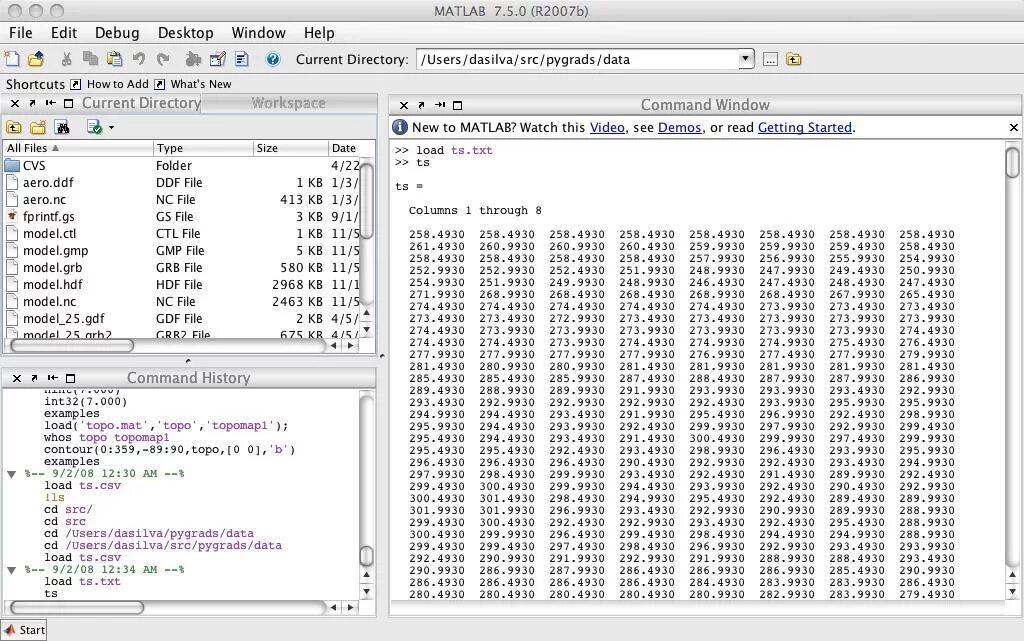Click the What's New shortcut
The image size is (1024, 641).
point(193,84)
